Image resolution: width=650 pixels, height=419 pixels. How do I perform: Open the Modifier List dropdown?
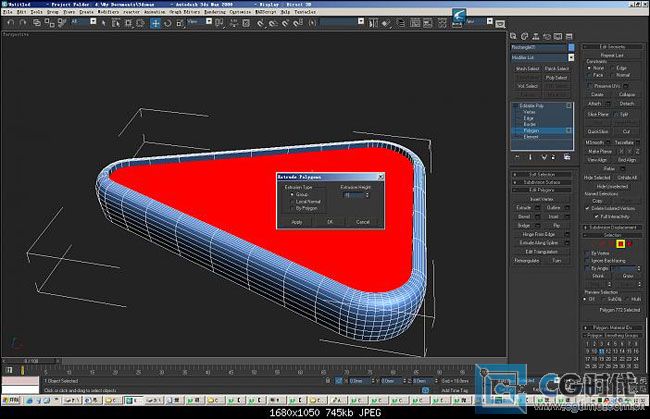coord(571,58)
